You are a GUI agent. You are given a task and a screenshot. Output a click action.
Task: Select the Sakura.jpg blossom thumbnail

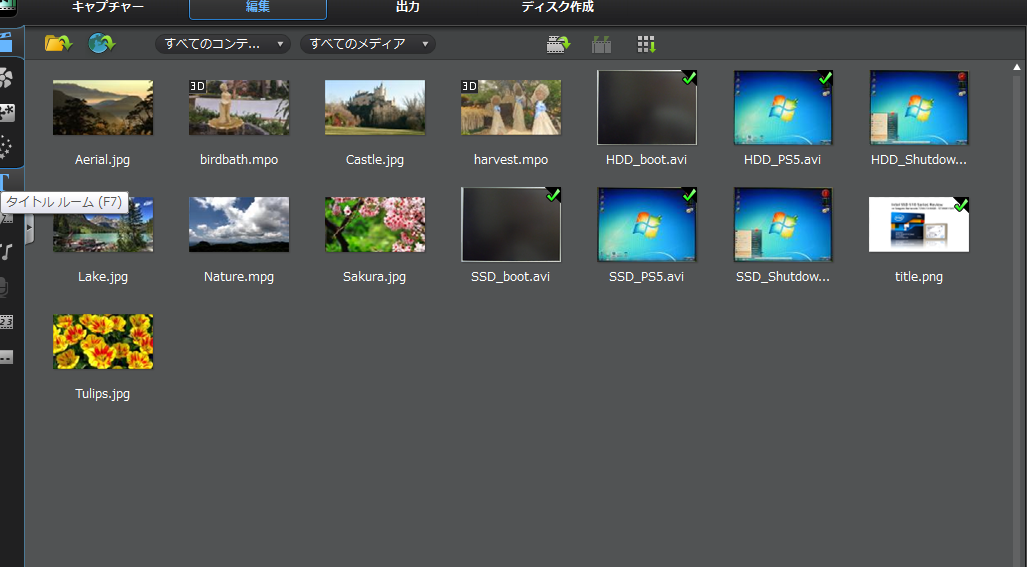coord(375,225)
